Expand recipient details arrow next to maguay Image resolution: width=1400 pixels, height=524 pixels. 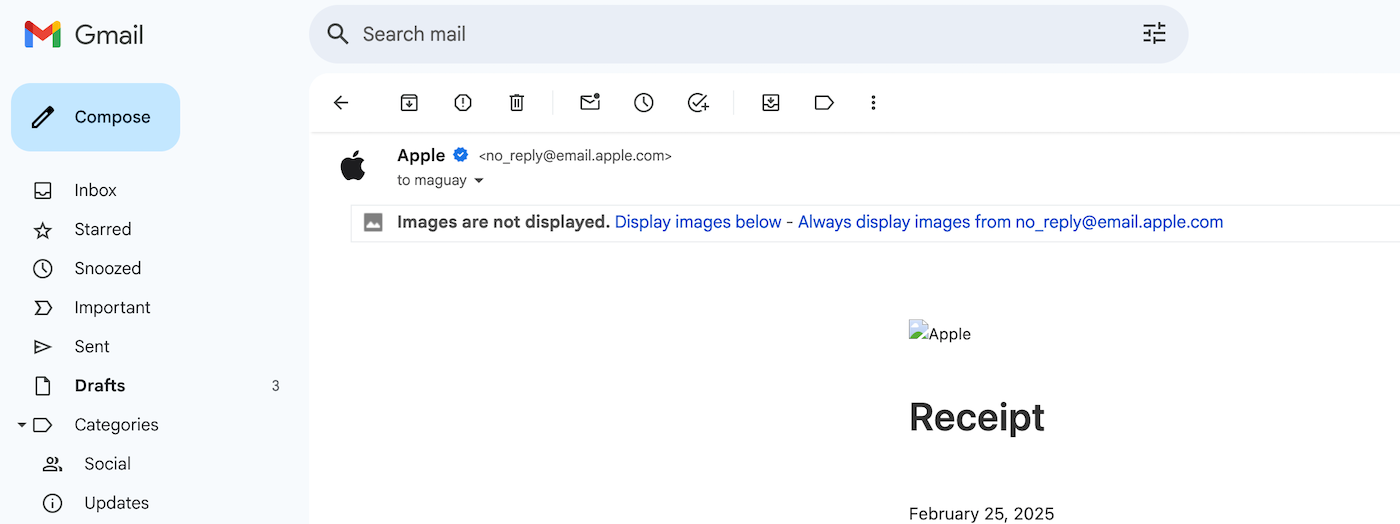tap(479, 181)
